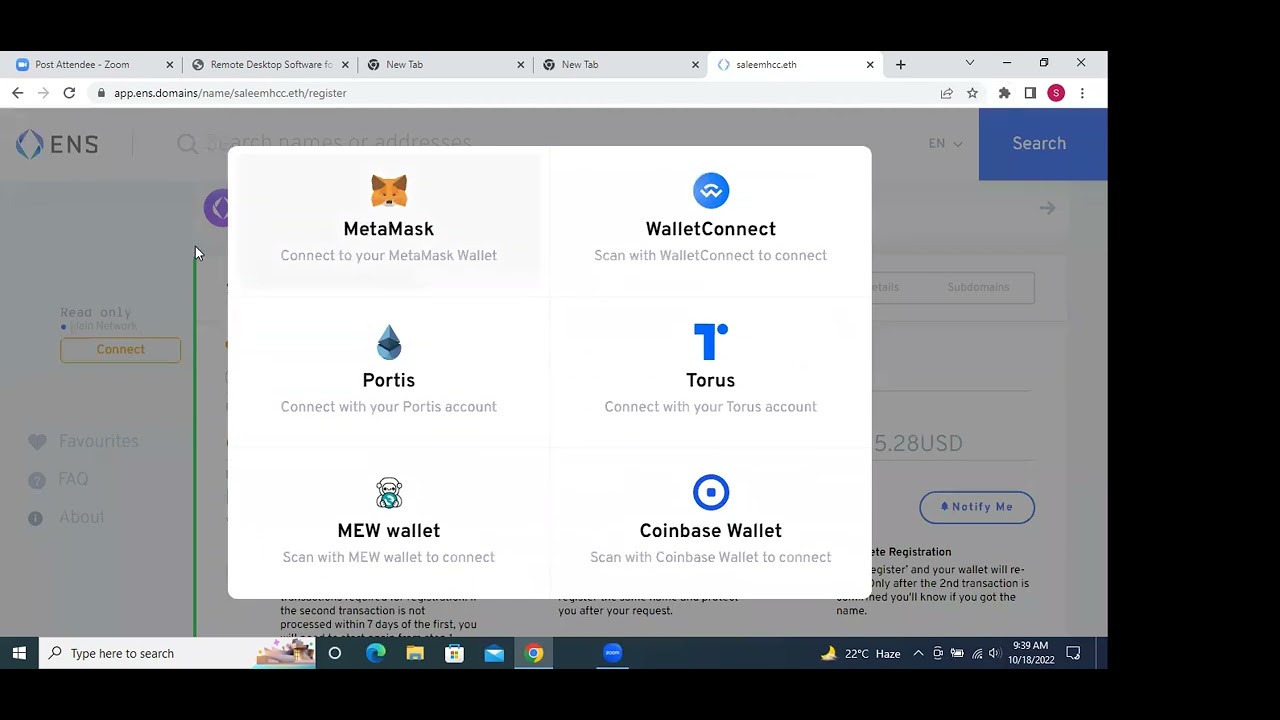Screen dimensions: 1280x720
Task: Click the Torus T logo icon
Action: (711, 341)
